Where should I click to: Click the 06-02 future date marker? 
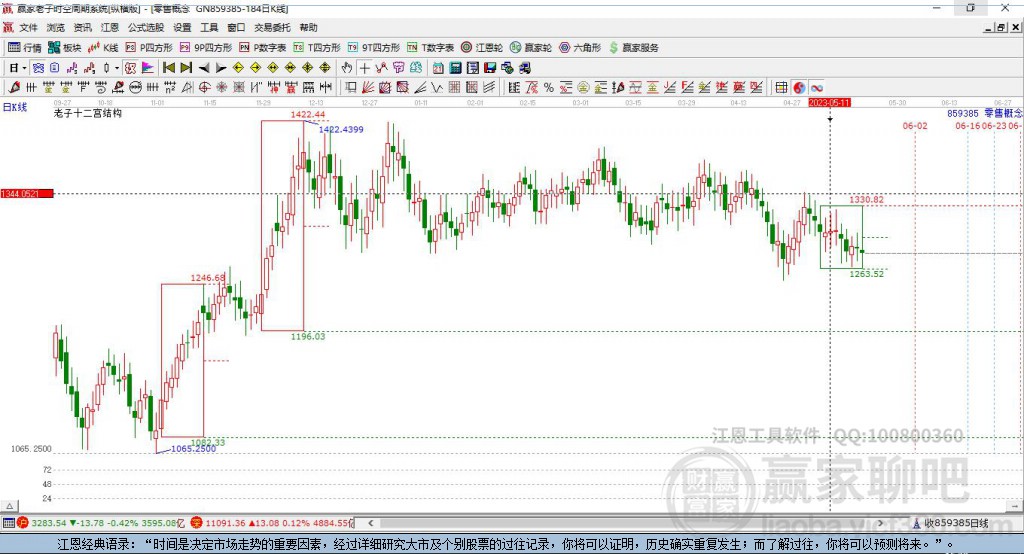click(915, 125)
